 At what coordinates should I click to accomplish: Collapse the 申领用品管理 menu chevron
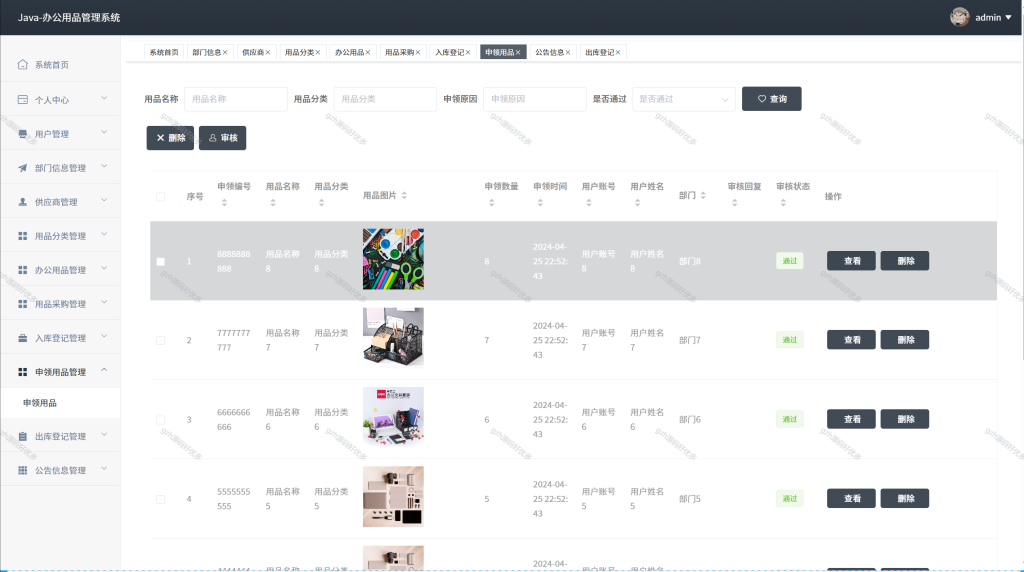point(104,370)
